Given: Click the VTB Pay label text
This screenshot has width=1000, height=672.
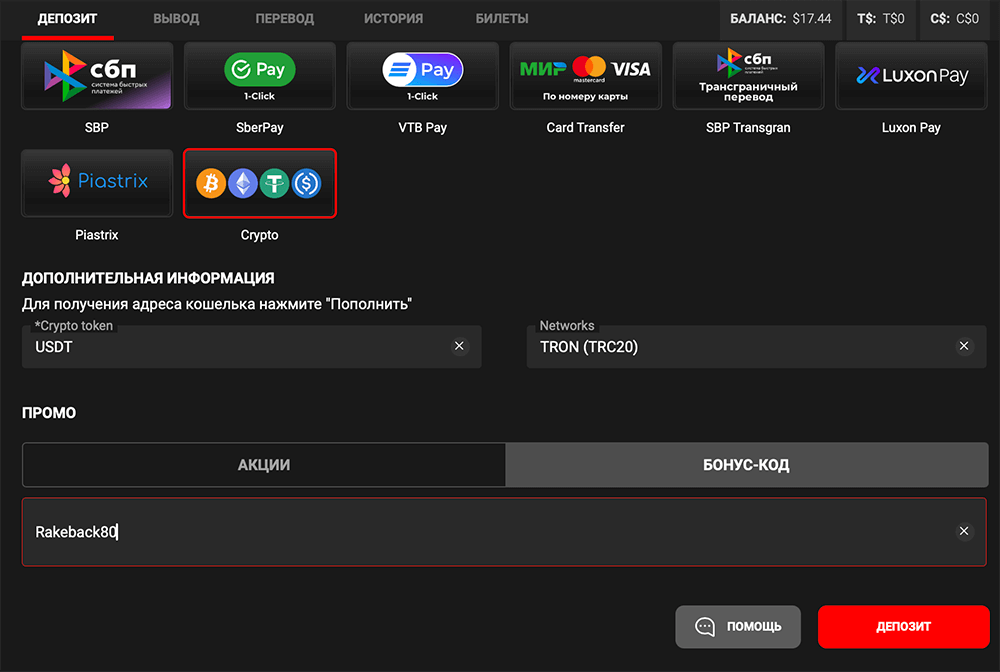Looking at the screenshot, I should click(x=422, y=128).
